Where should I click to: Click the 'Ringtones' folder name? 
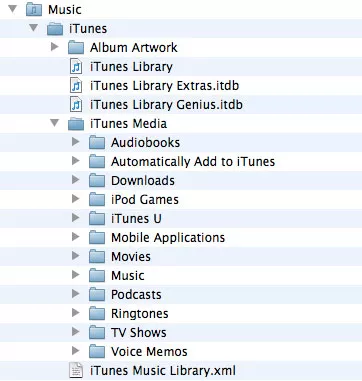coord(140,313)
